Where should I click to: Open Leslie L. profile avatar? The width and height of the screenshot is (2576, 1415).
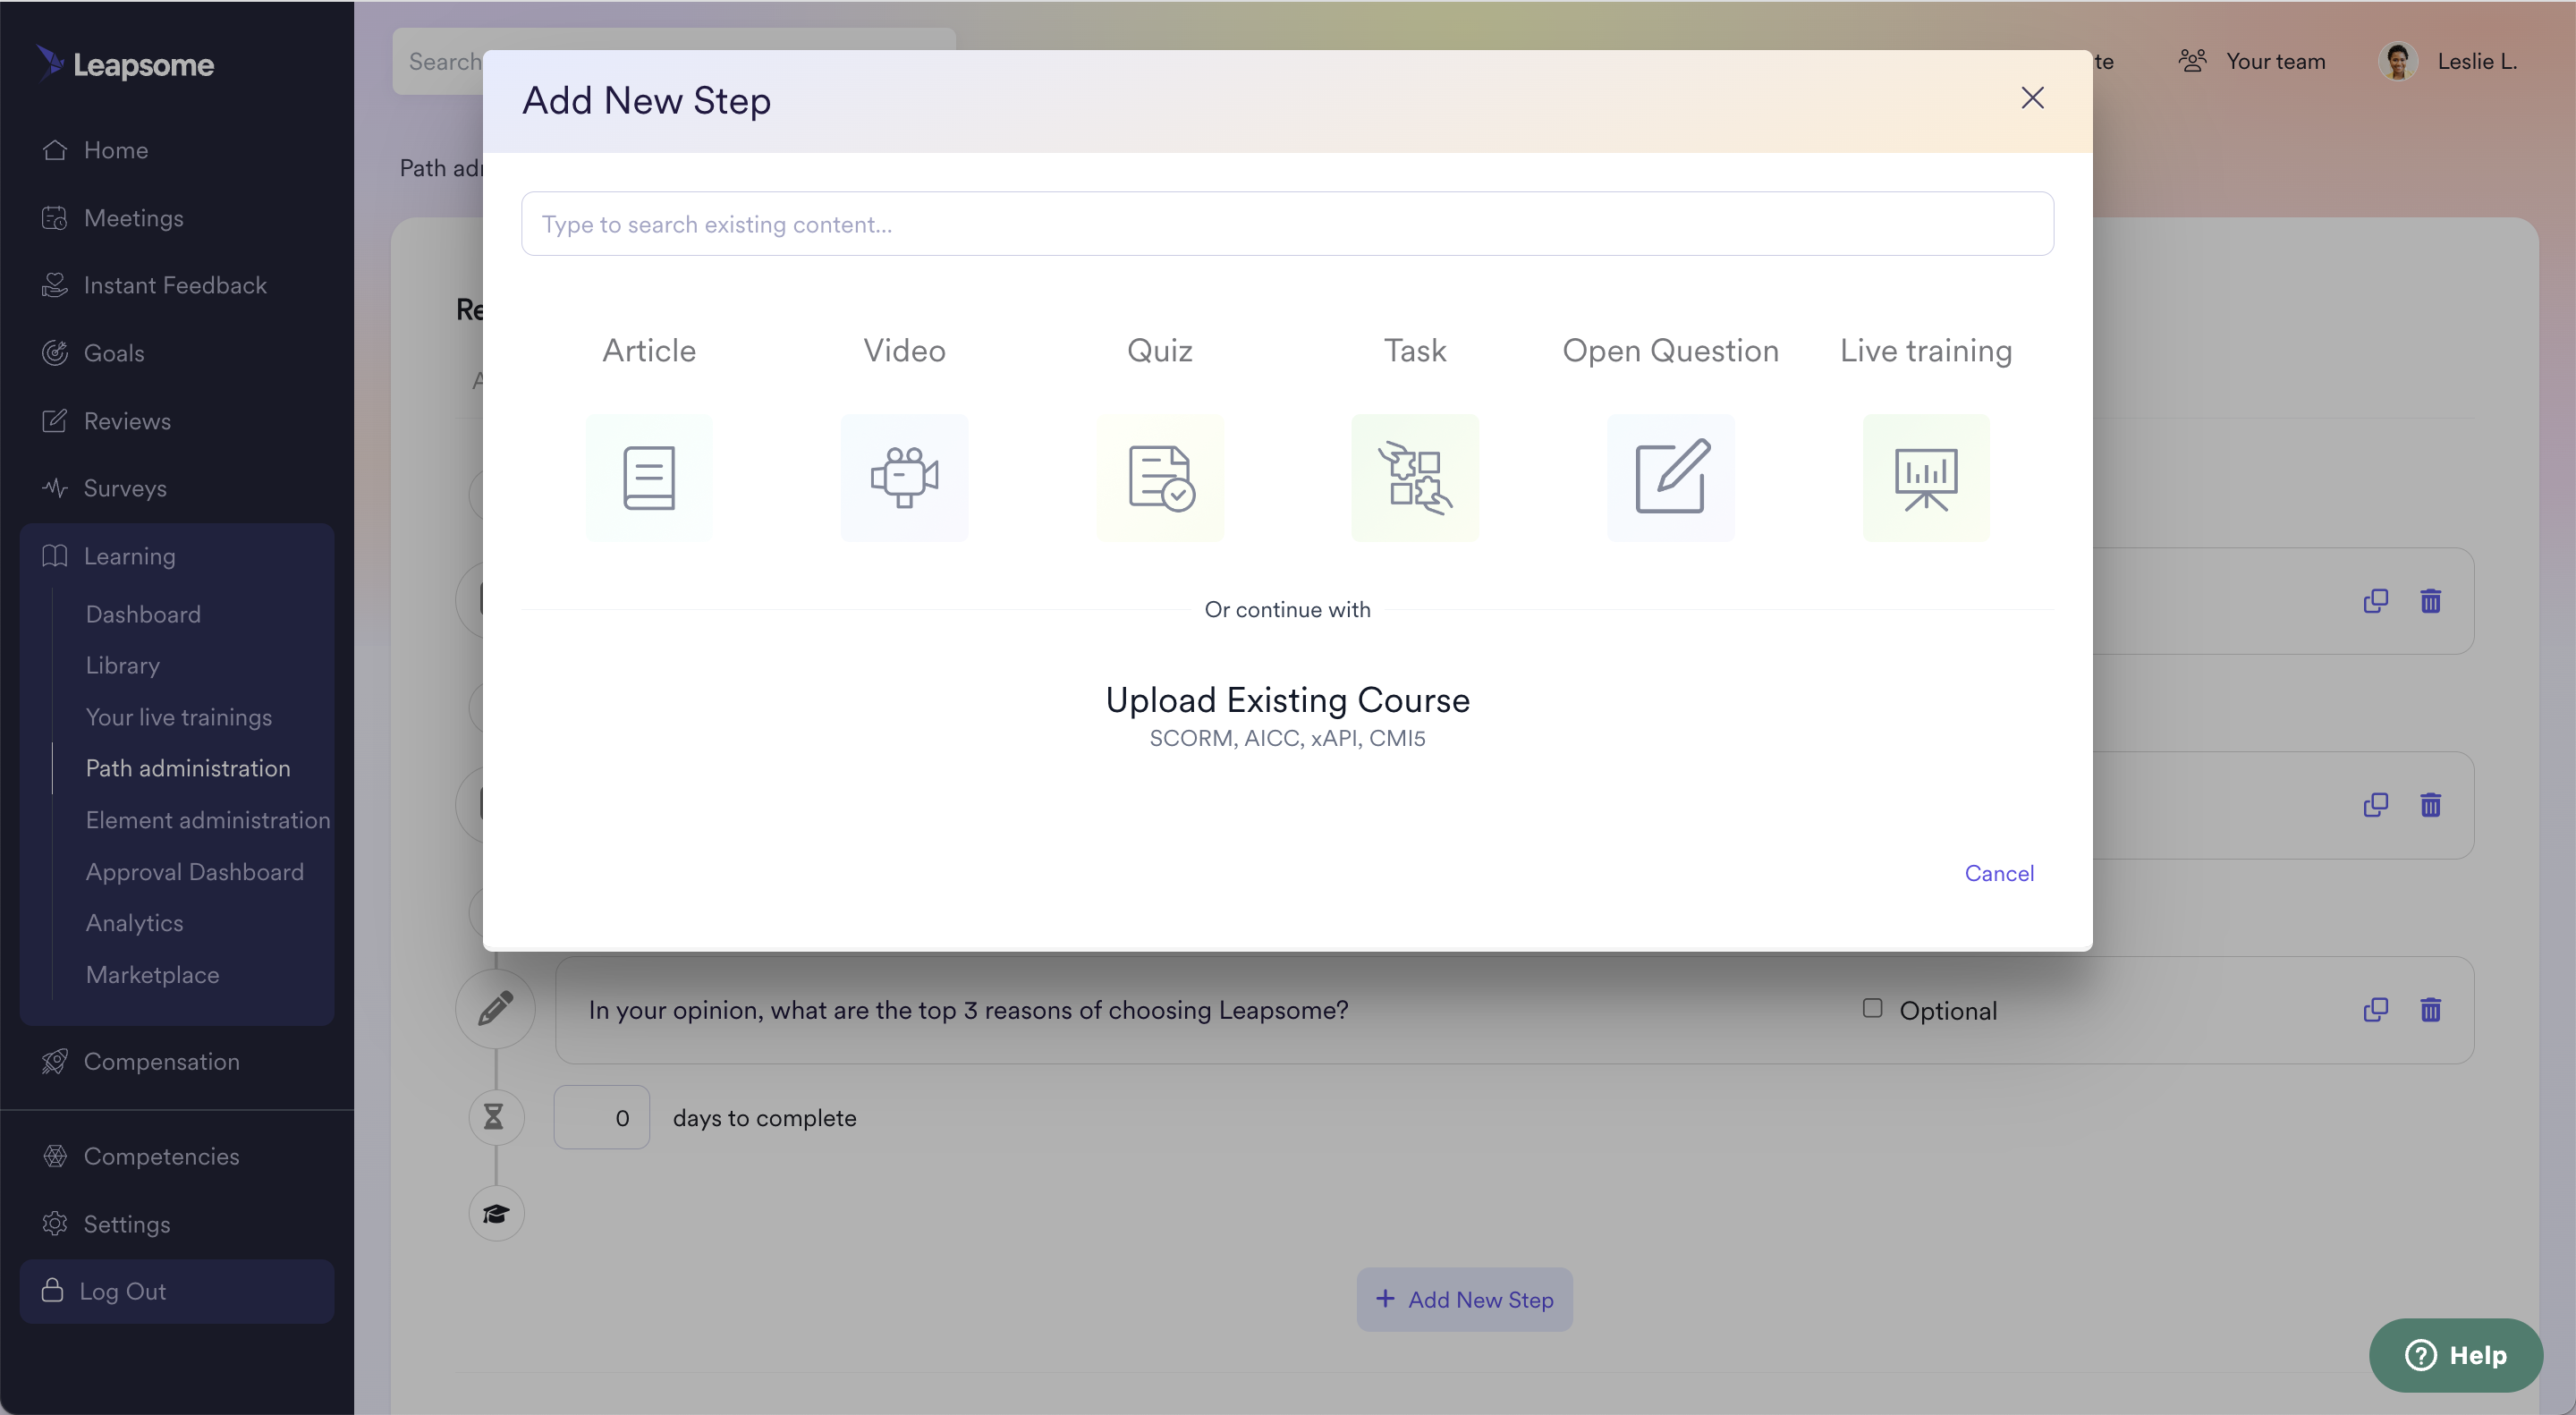pos(2398,62)
